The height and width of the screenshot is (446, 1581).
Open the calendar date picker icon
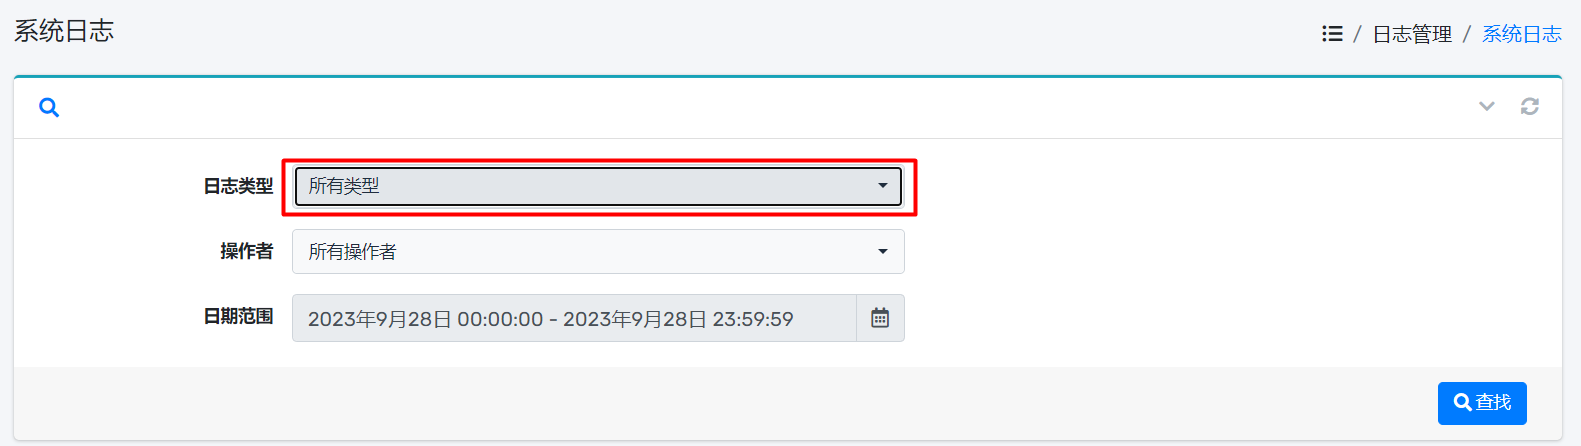coord(880,318)
